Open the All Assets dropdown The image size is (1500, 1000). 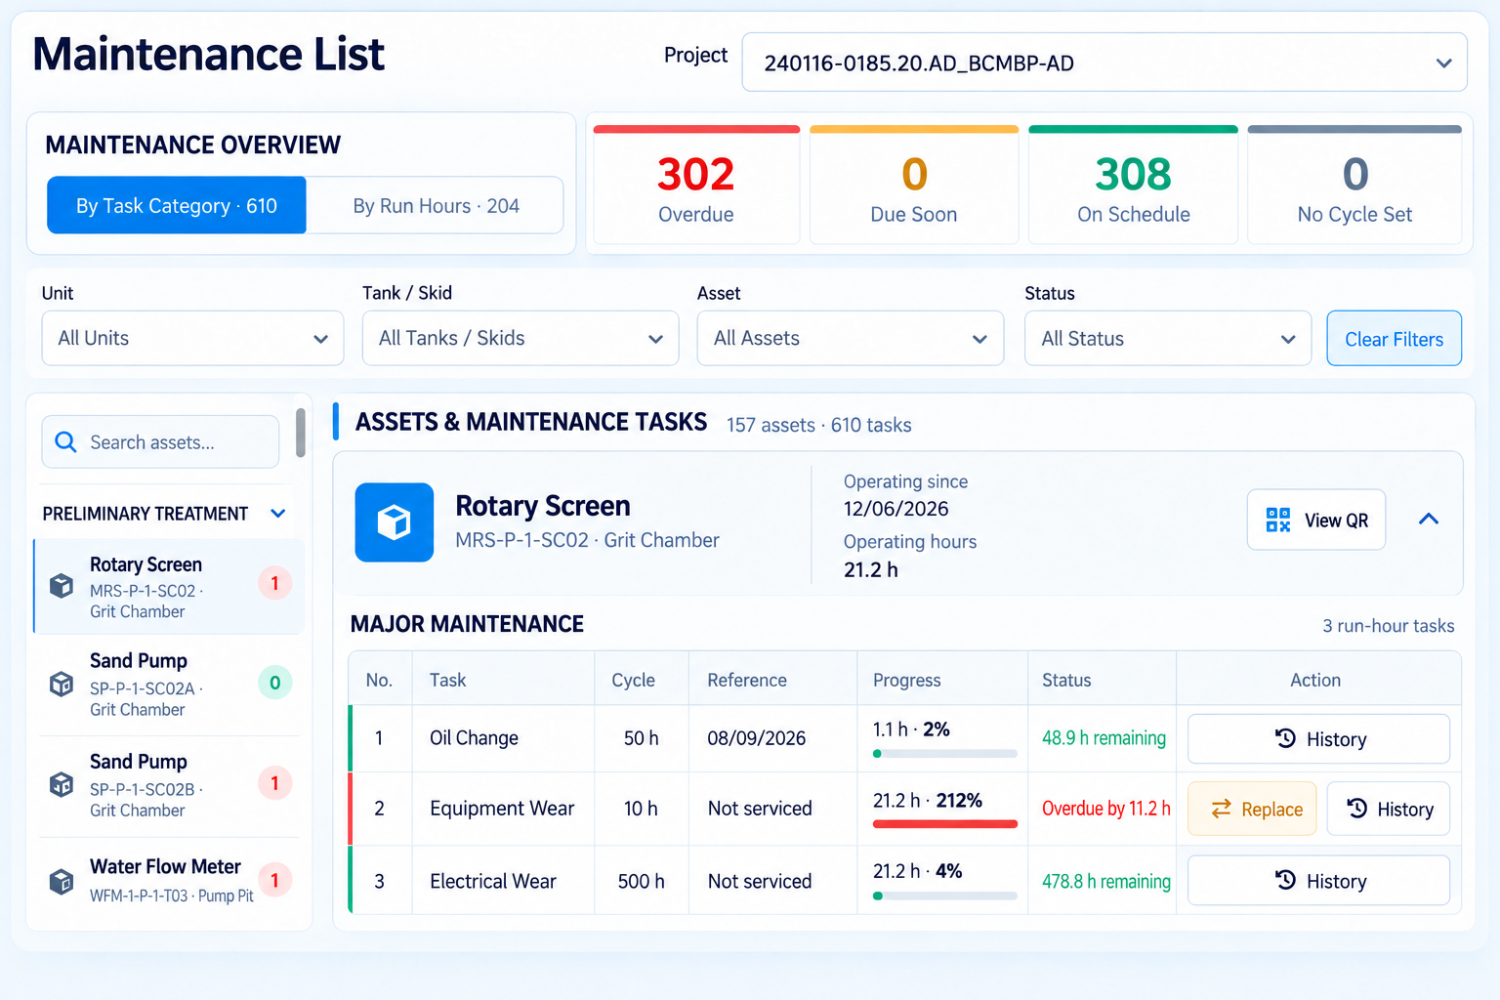click(850, 338)
